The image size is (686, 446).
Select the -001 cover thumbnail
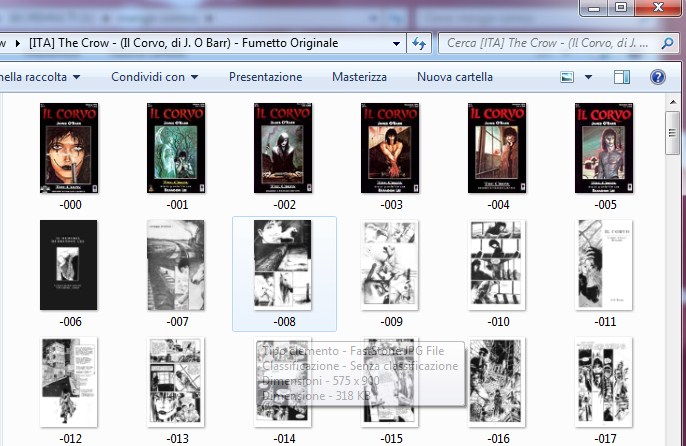pos(176,148)
